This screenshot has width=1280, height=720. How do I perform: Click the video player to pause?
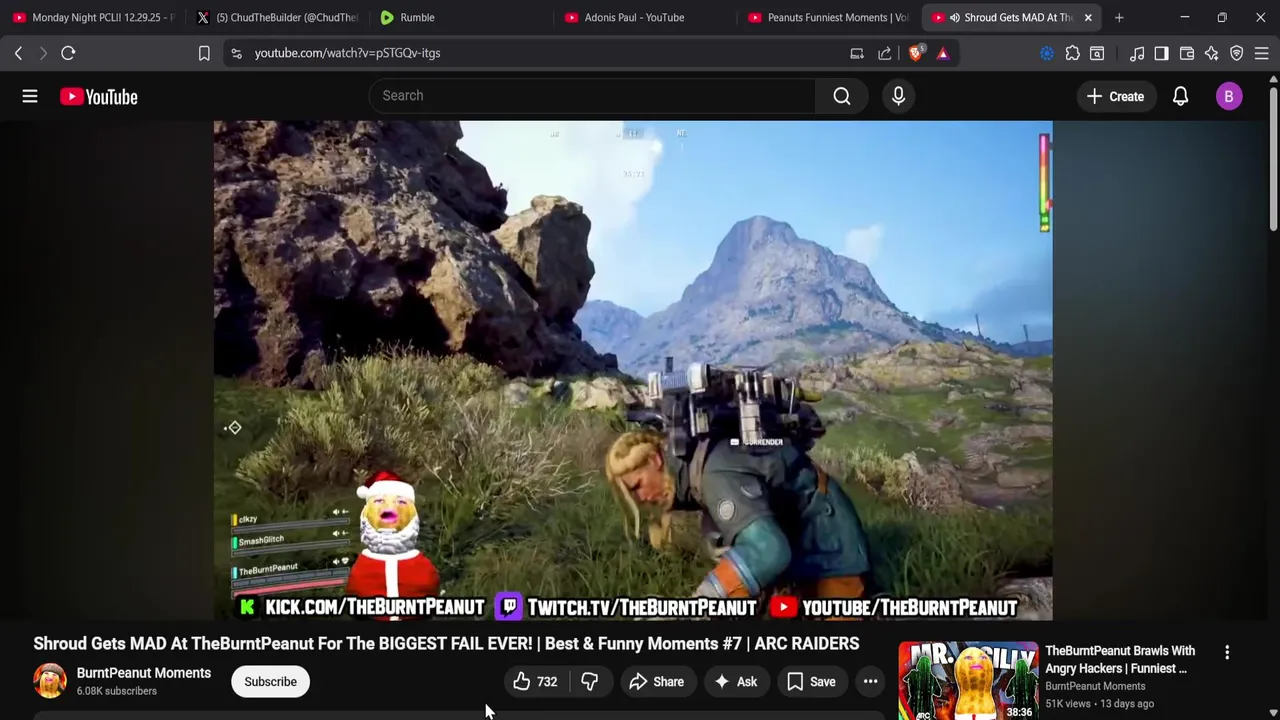point(632,370)
